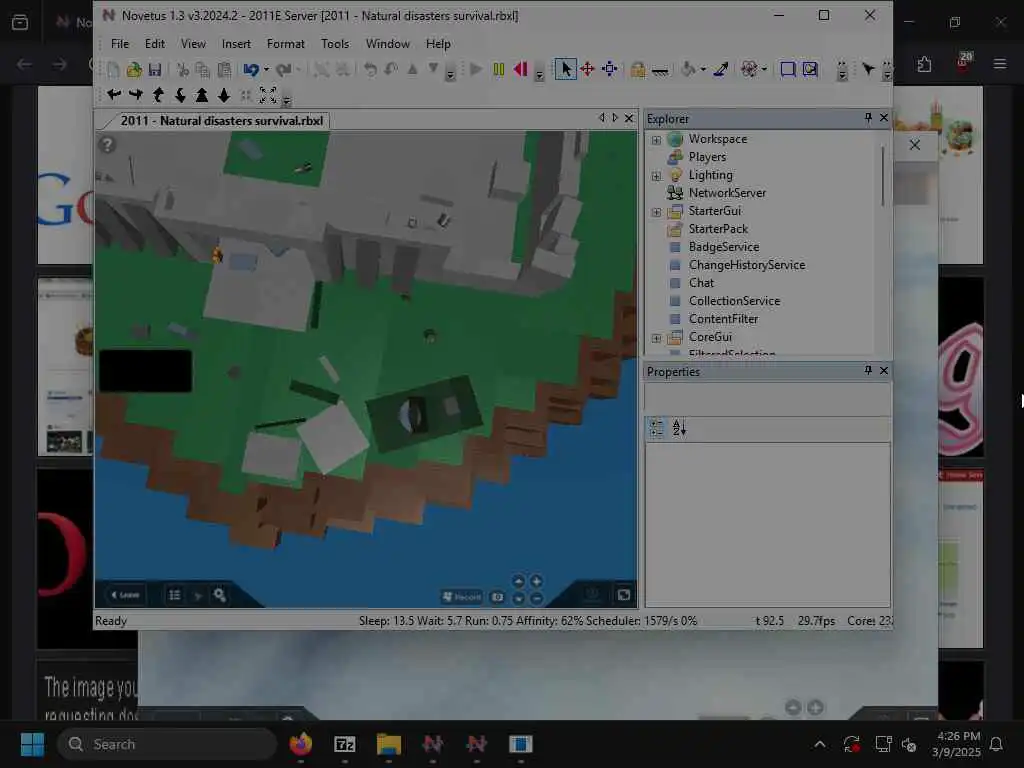Viewport: 1024px width, 768px height.
Task: Open camera toolbar overflow options arrow
Action: click(x=286, y=100)
